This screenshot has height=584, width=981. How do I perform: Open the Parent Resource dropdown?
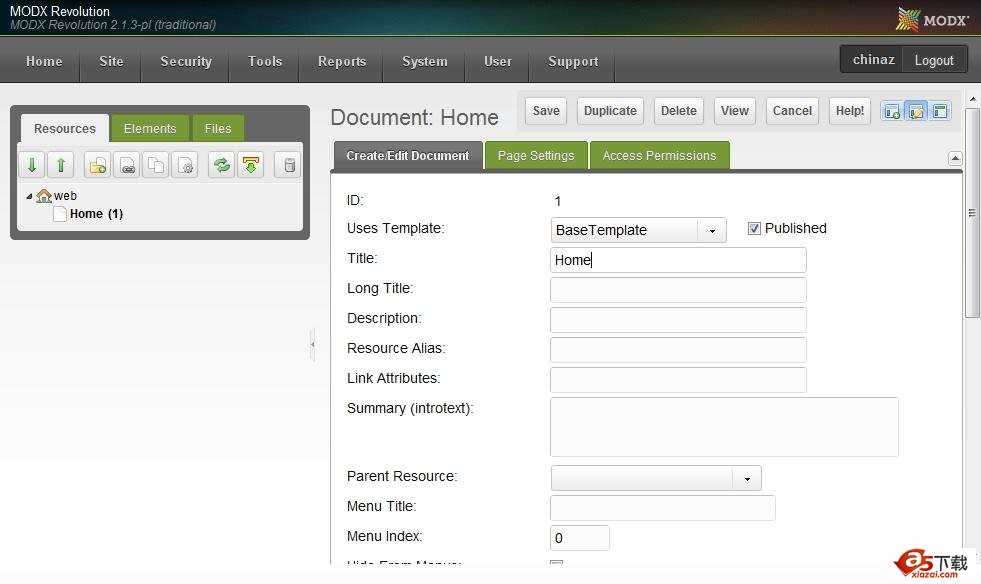click(x=746, y=478)
